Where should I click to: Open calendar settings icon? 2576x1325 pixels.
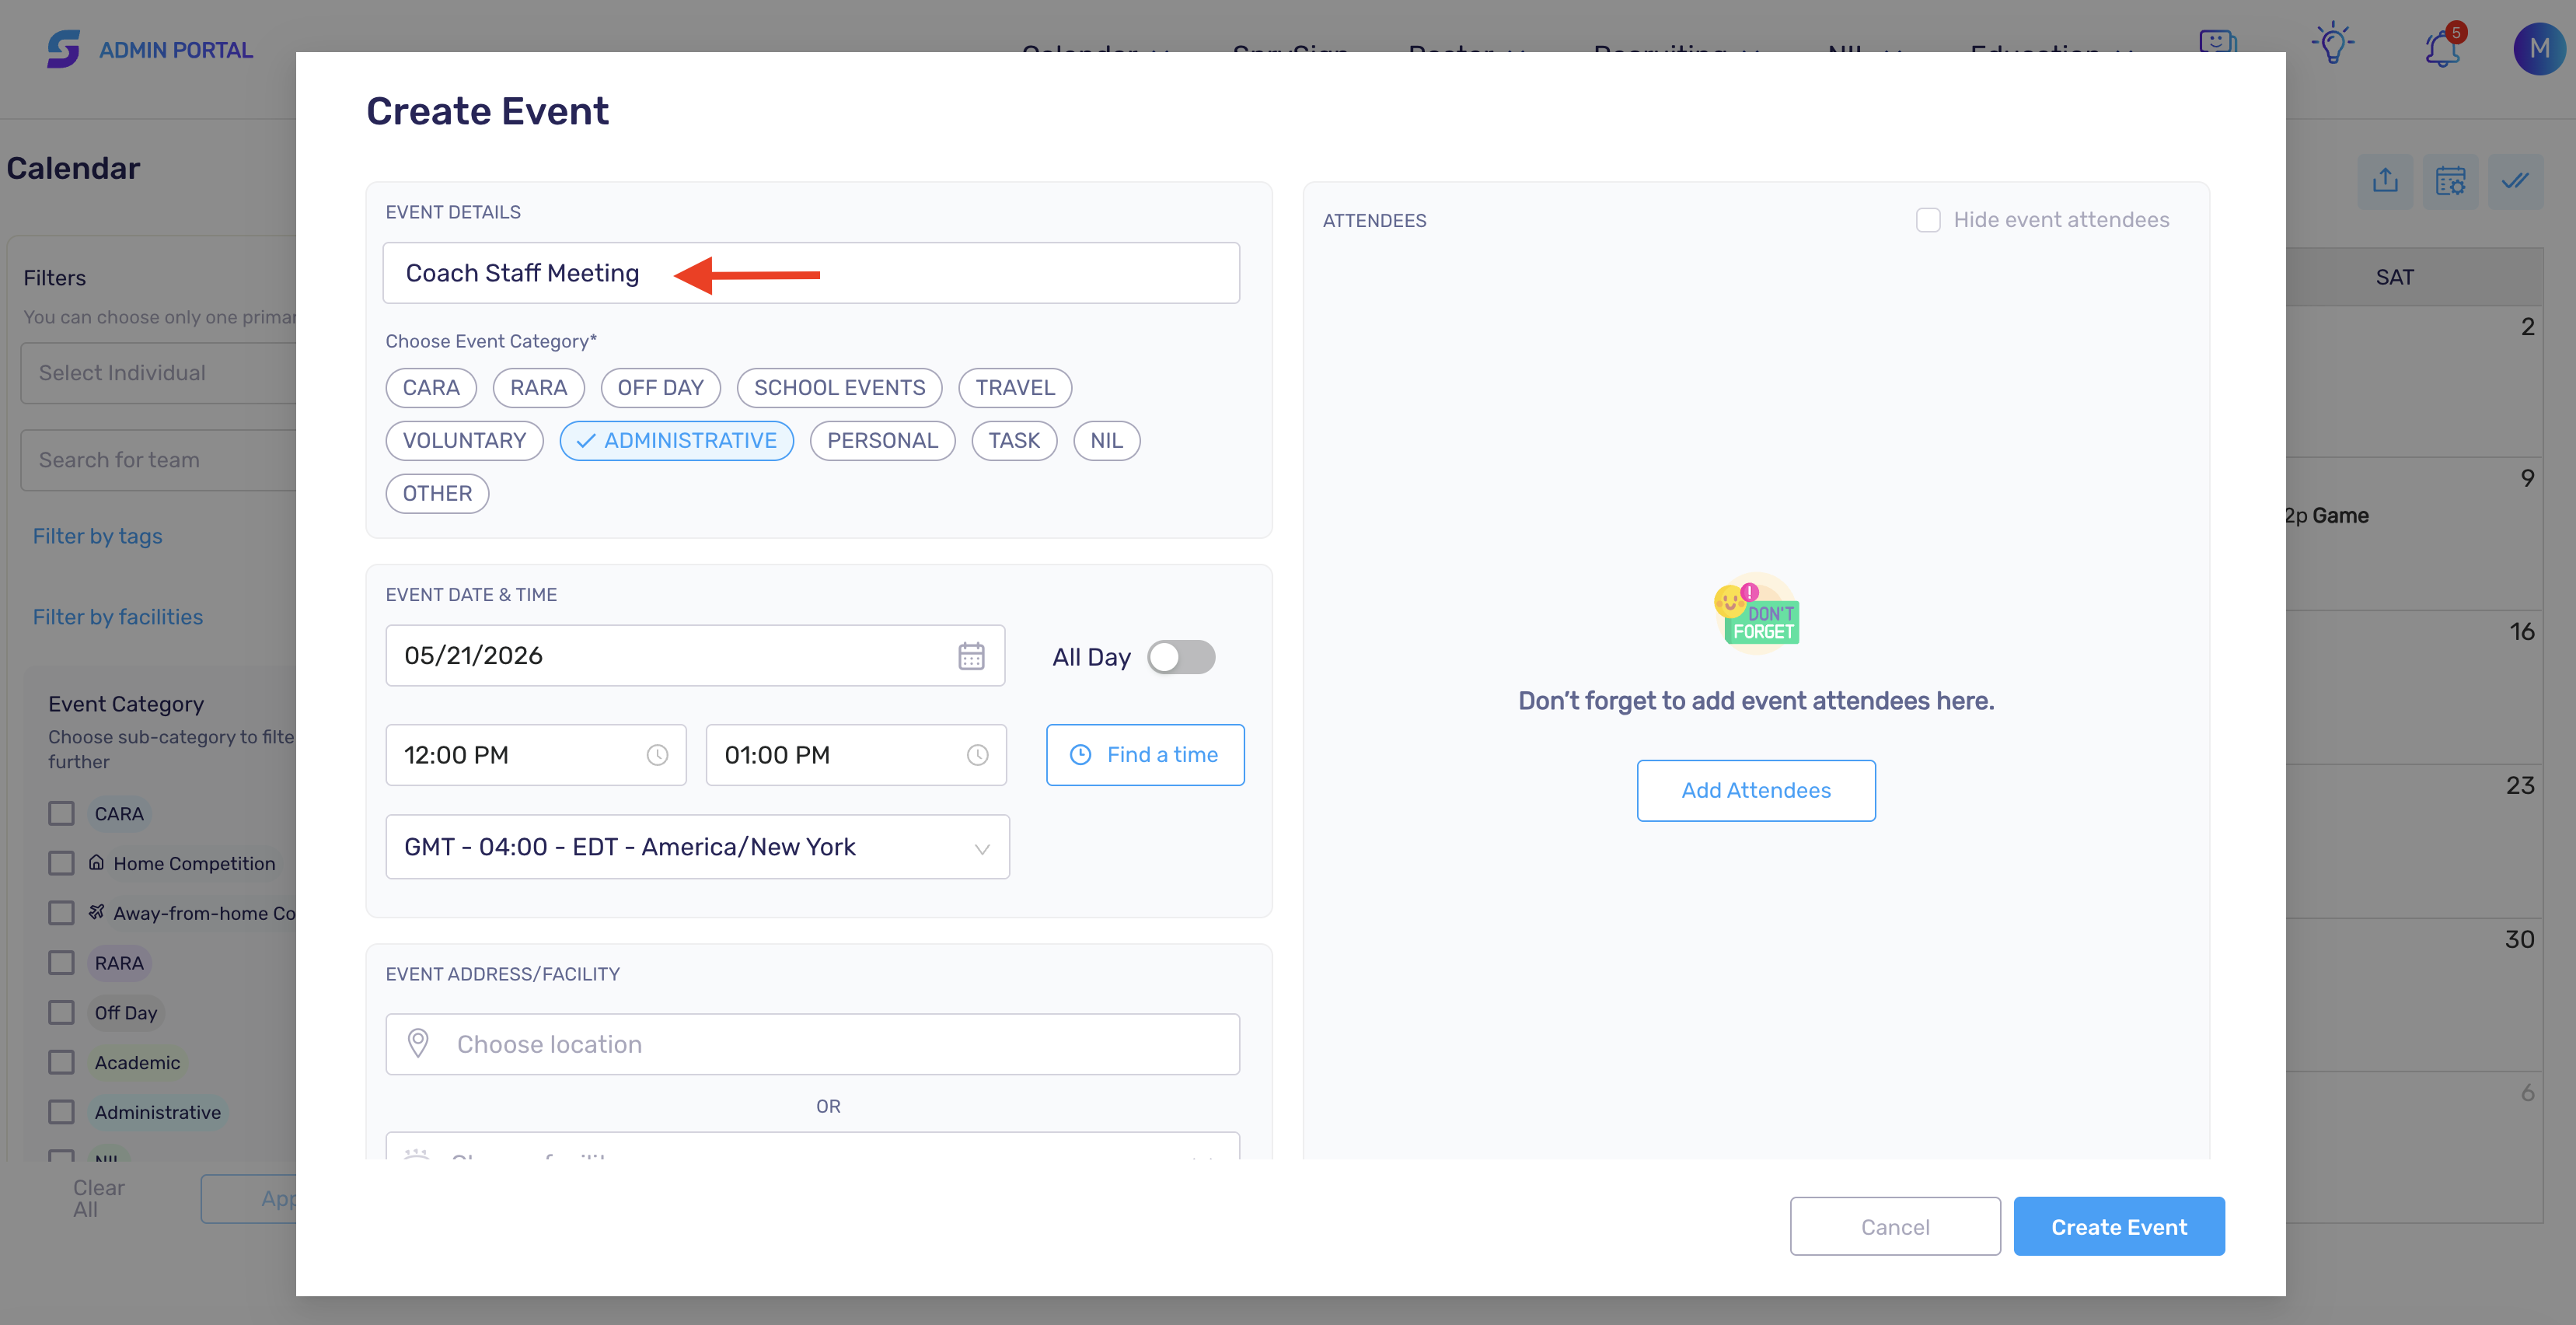pos(2450,181)
